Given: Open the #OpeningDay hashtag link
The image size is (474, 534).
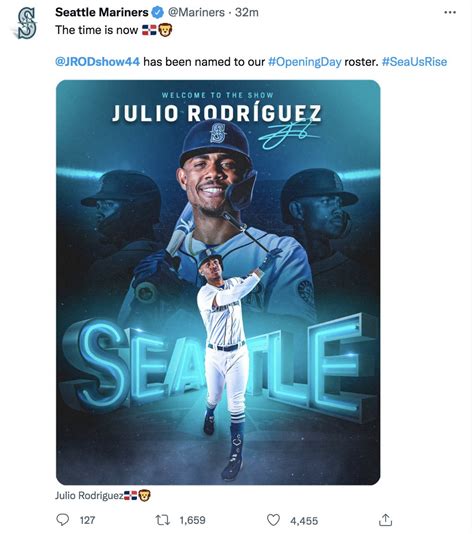Looking at the screenshot, I should pos(304,62).
